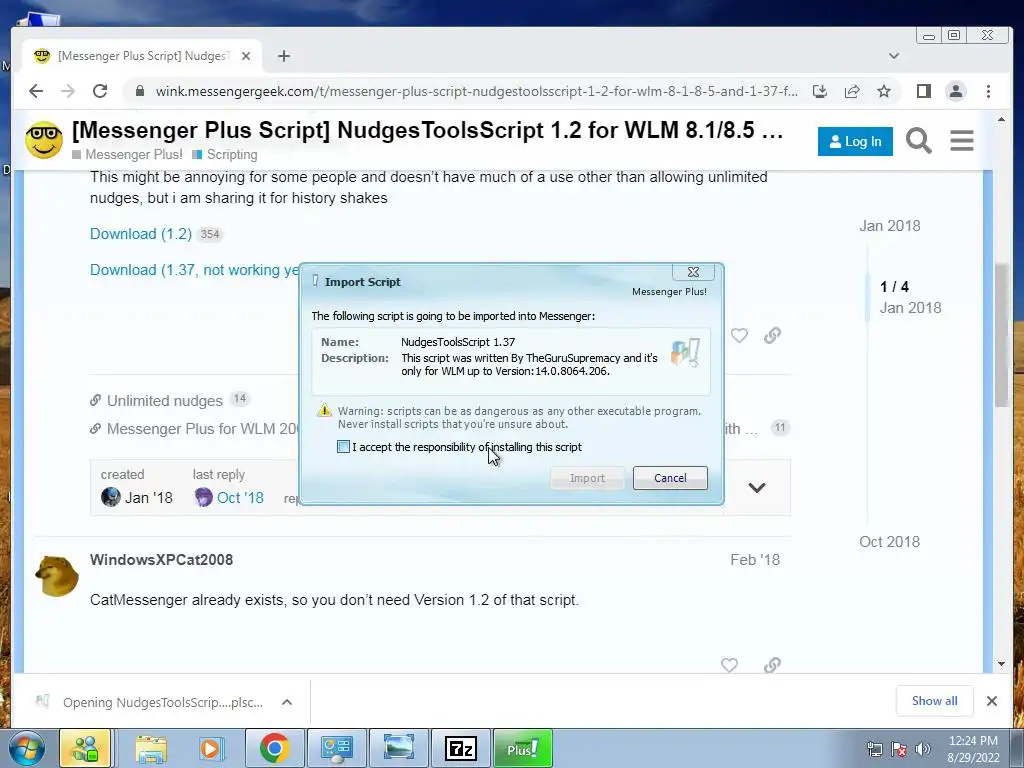1024x768 pixels.
Task: Toggle the Chrome side panel
Action: click(x=923, y=91)
